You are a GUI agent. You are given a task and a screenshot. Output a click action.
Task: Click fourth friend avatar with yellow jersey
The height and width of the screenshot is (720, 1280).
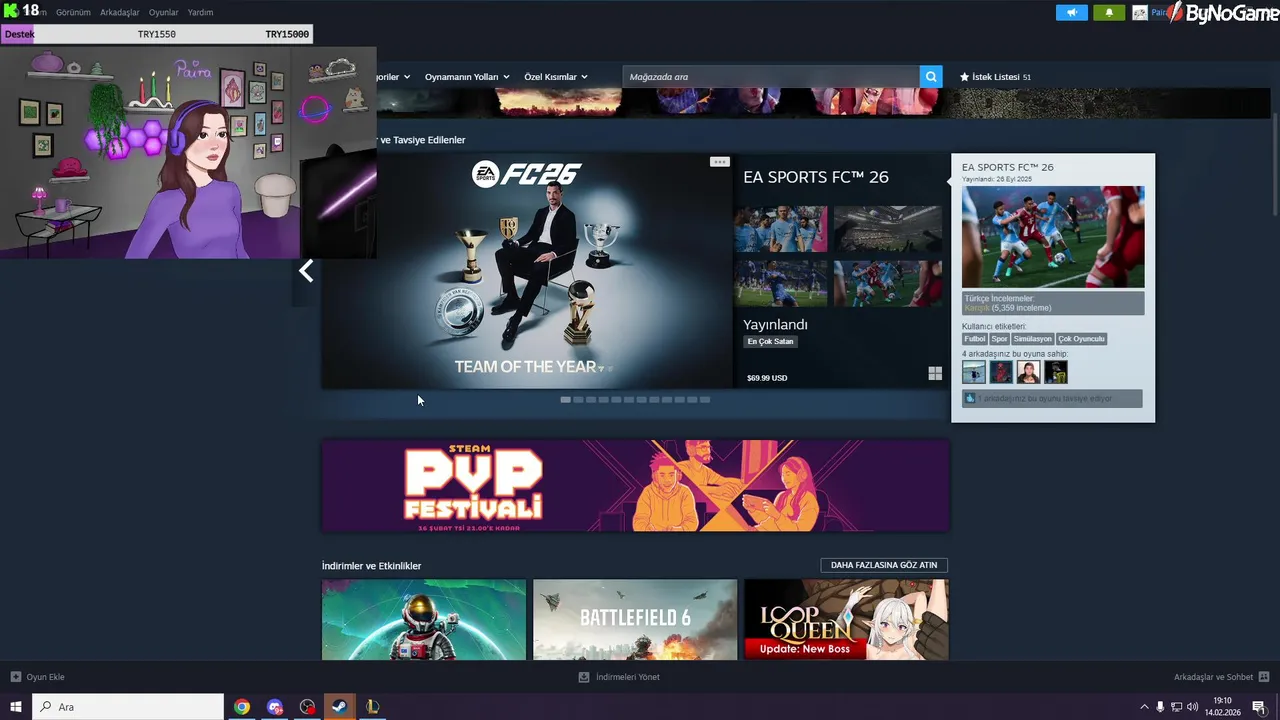(x=1055, y=372)
